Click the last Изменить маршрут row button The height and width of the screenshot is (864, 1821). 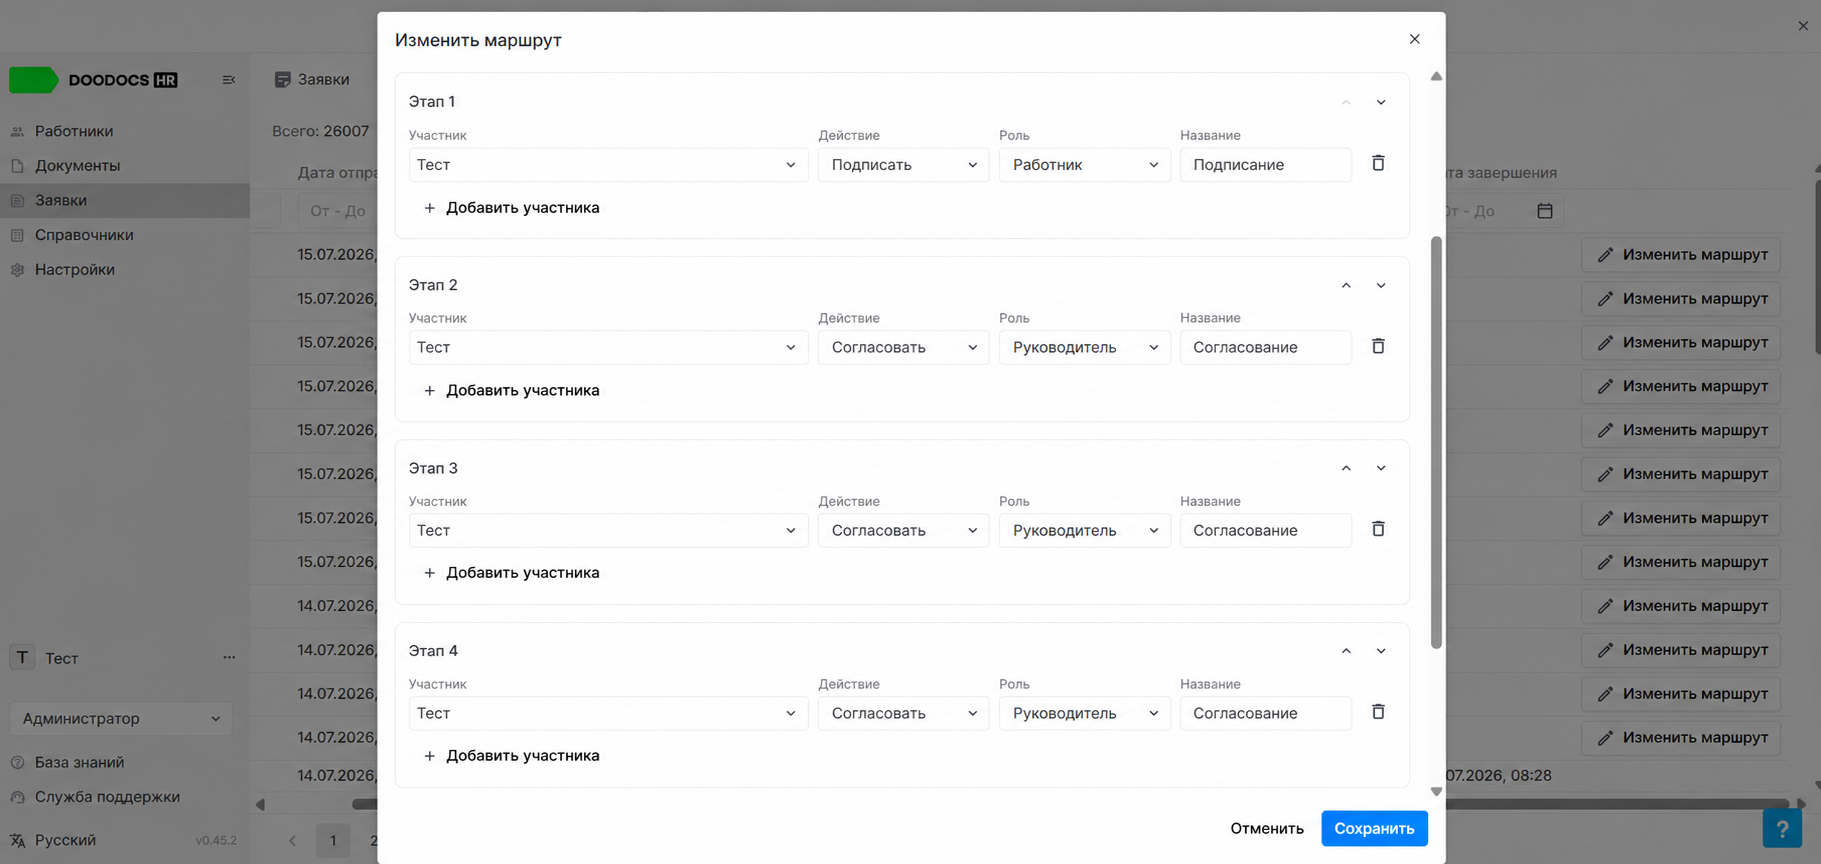[x=1681, y=738]
